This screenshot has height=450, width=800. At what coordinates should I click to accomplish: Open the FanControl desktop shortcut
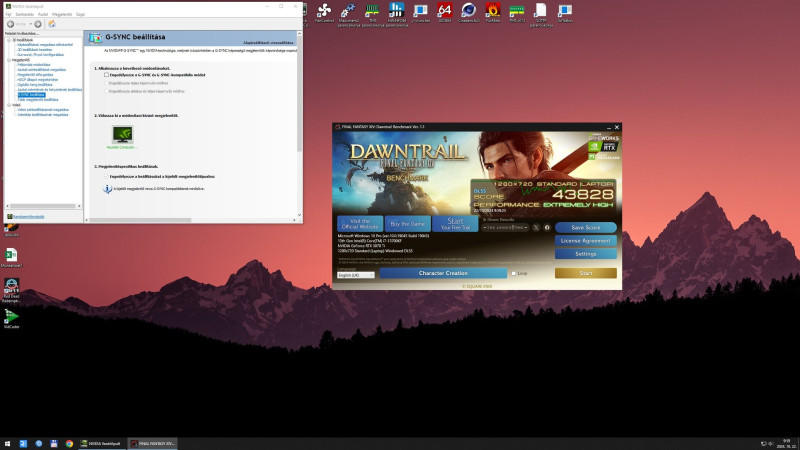(x=324, y=13)
